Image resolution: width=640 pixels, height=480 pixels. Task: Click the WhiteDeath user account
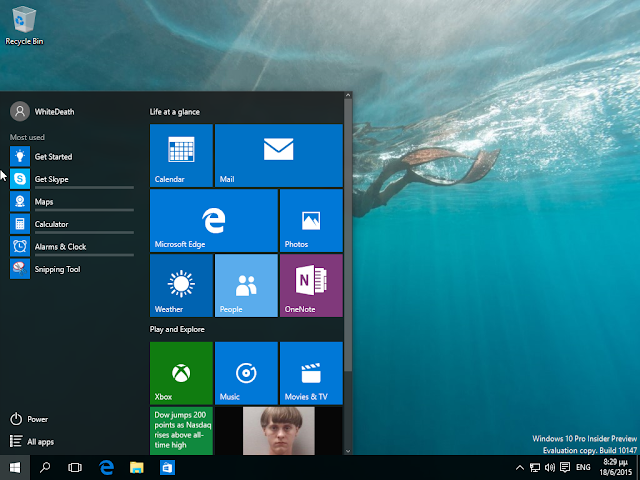click(42, 111)
